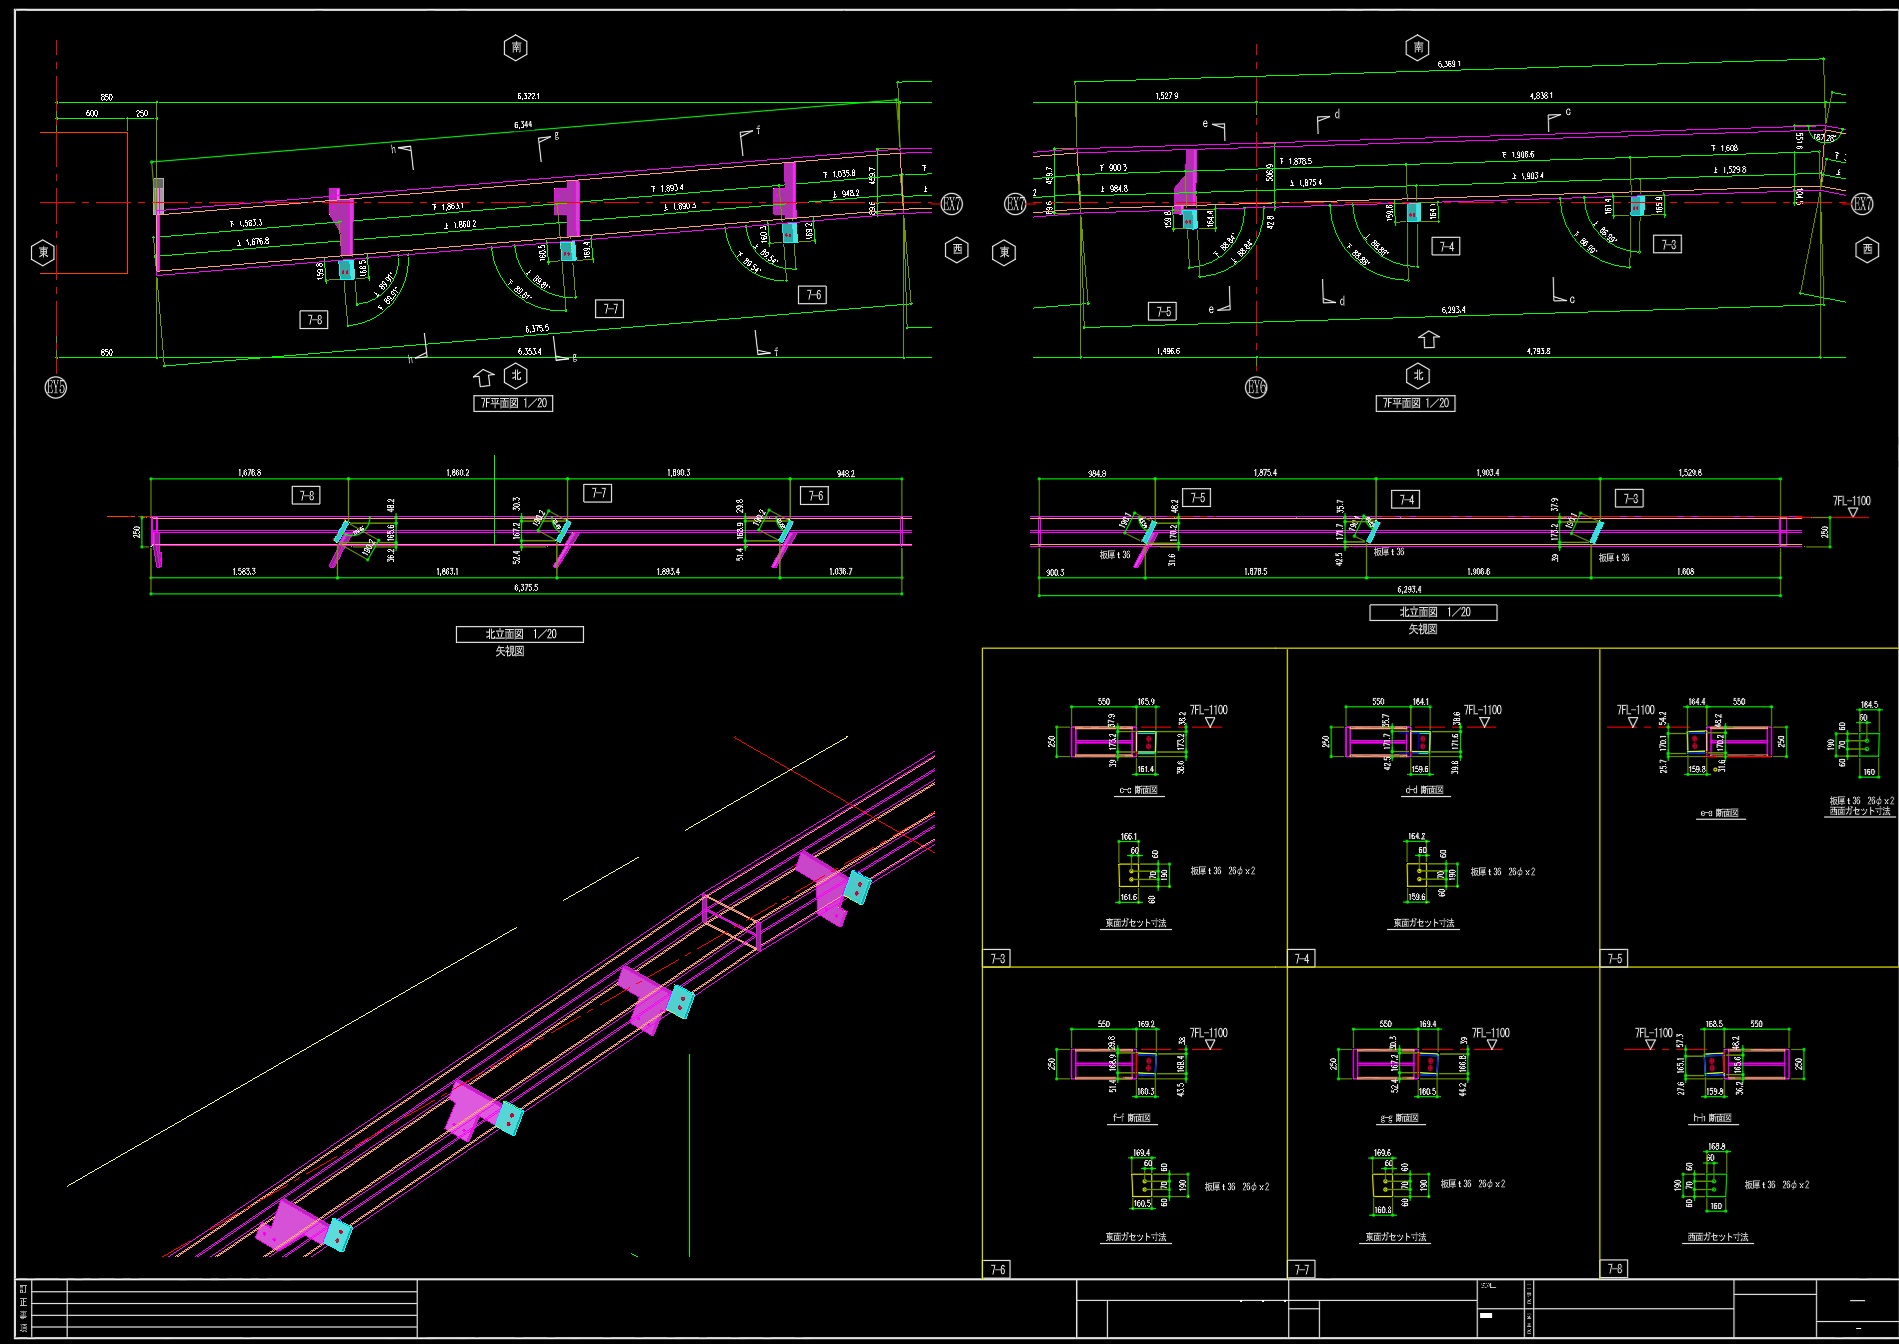This screenshot has height=1344, width=1899.
Task: Open detail panel tagged 7-3 at its corner
Action: (x=997, y=958)
